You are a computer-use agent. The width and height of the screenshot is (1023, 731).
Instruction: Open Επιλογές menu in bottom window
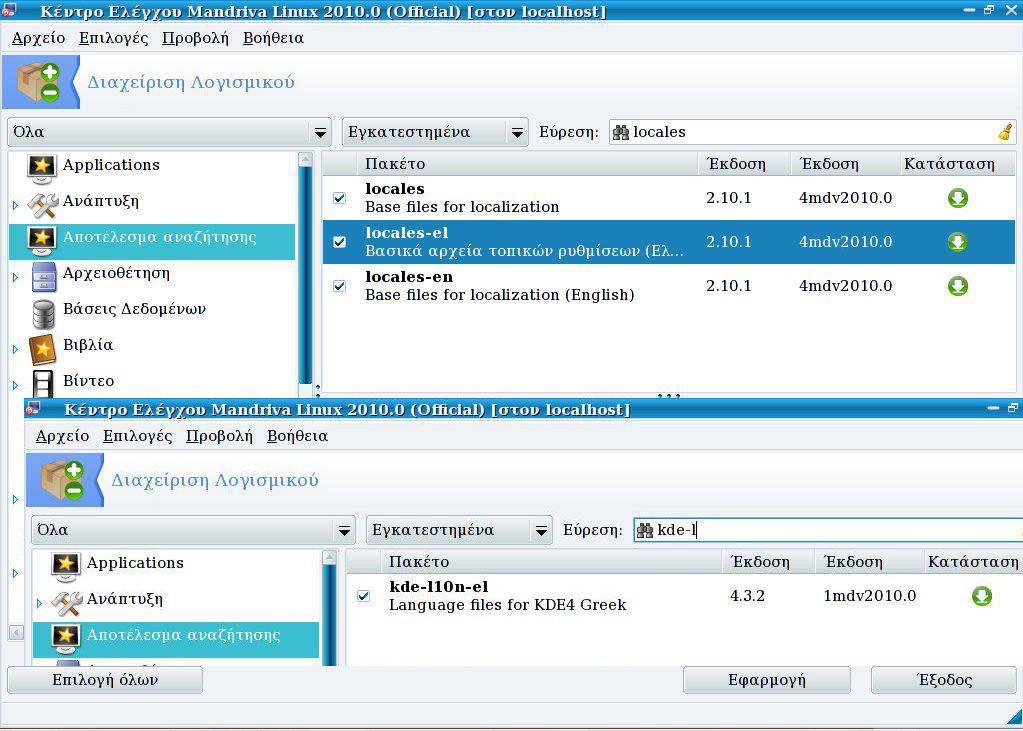(138, 436)
